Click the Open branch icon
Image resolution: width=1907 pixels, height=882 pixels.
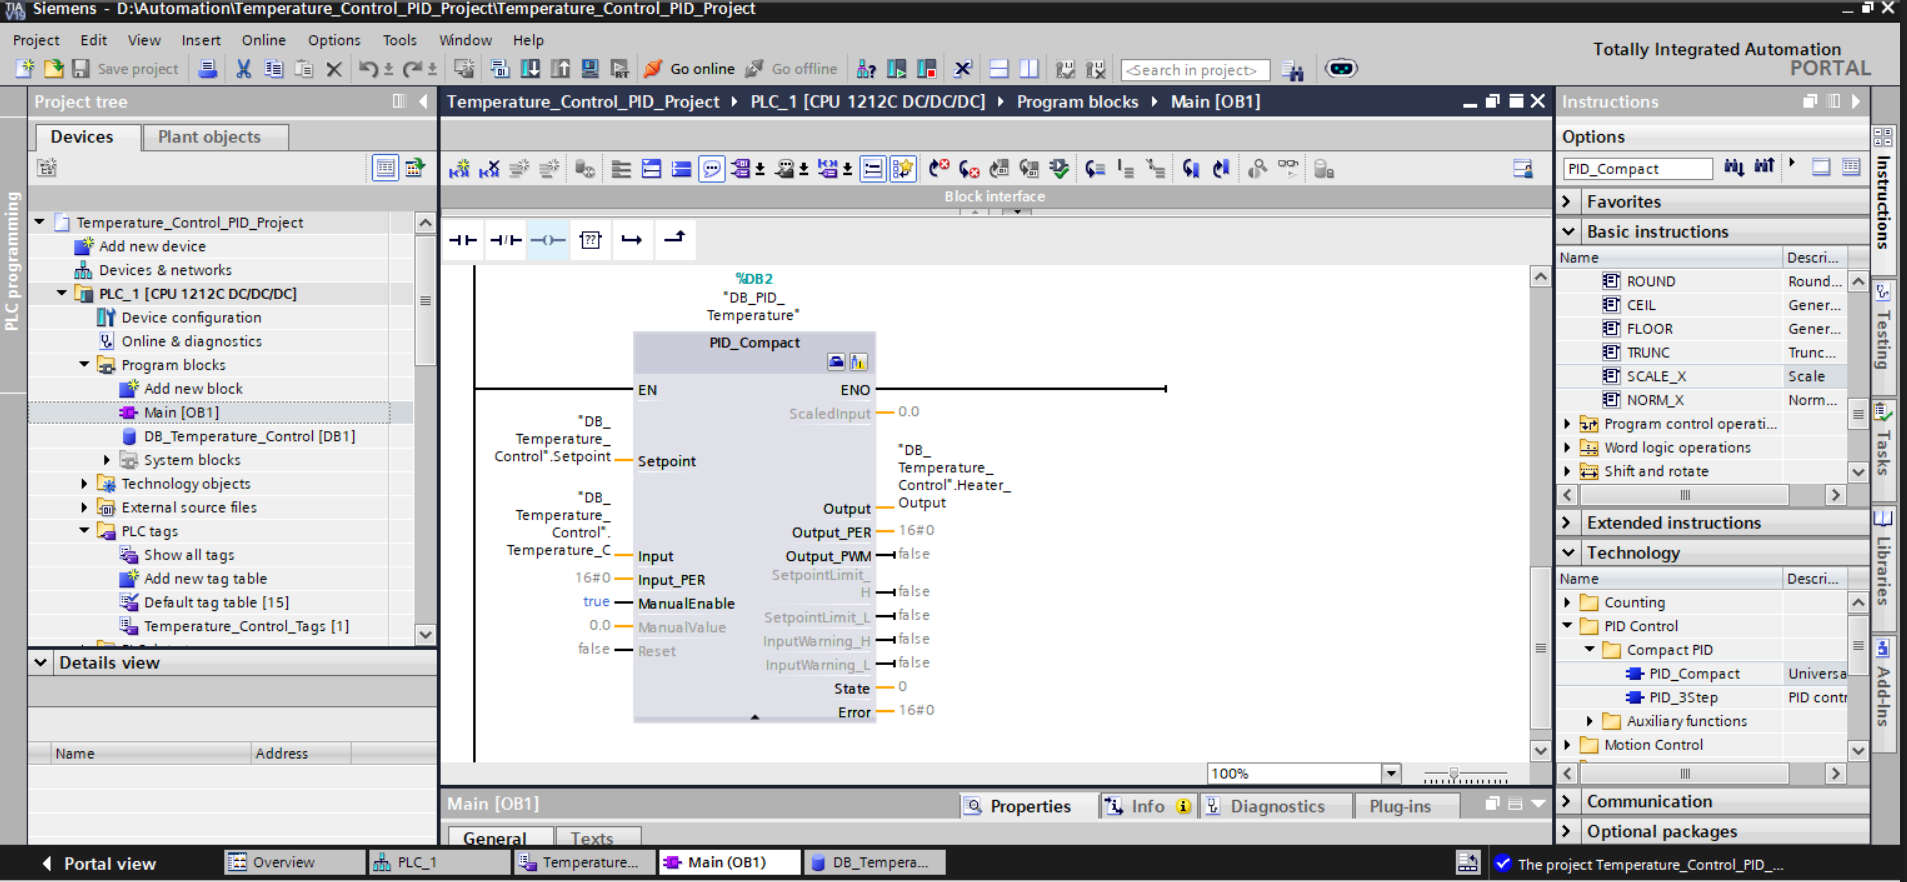click(632, 240)
